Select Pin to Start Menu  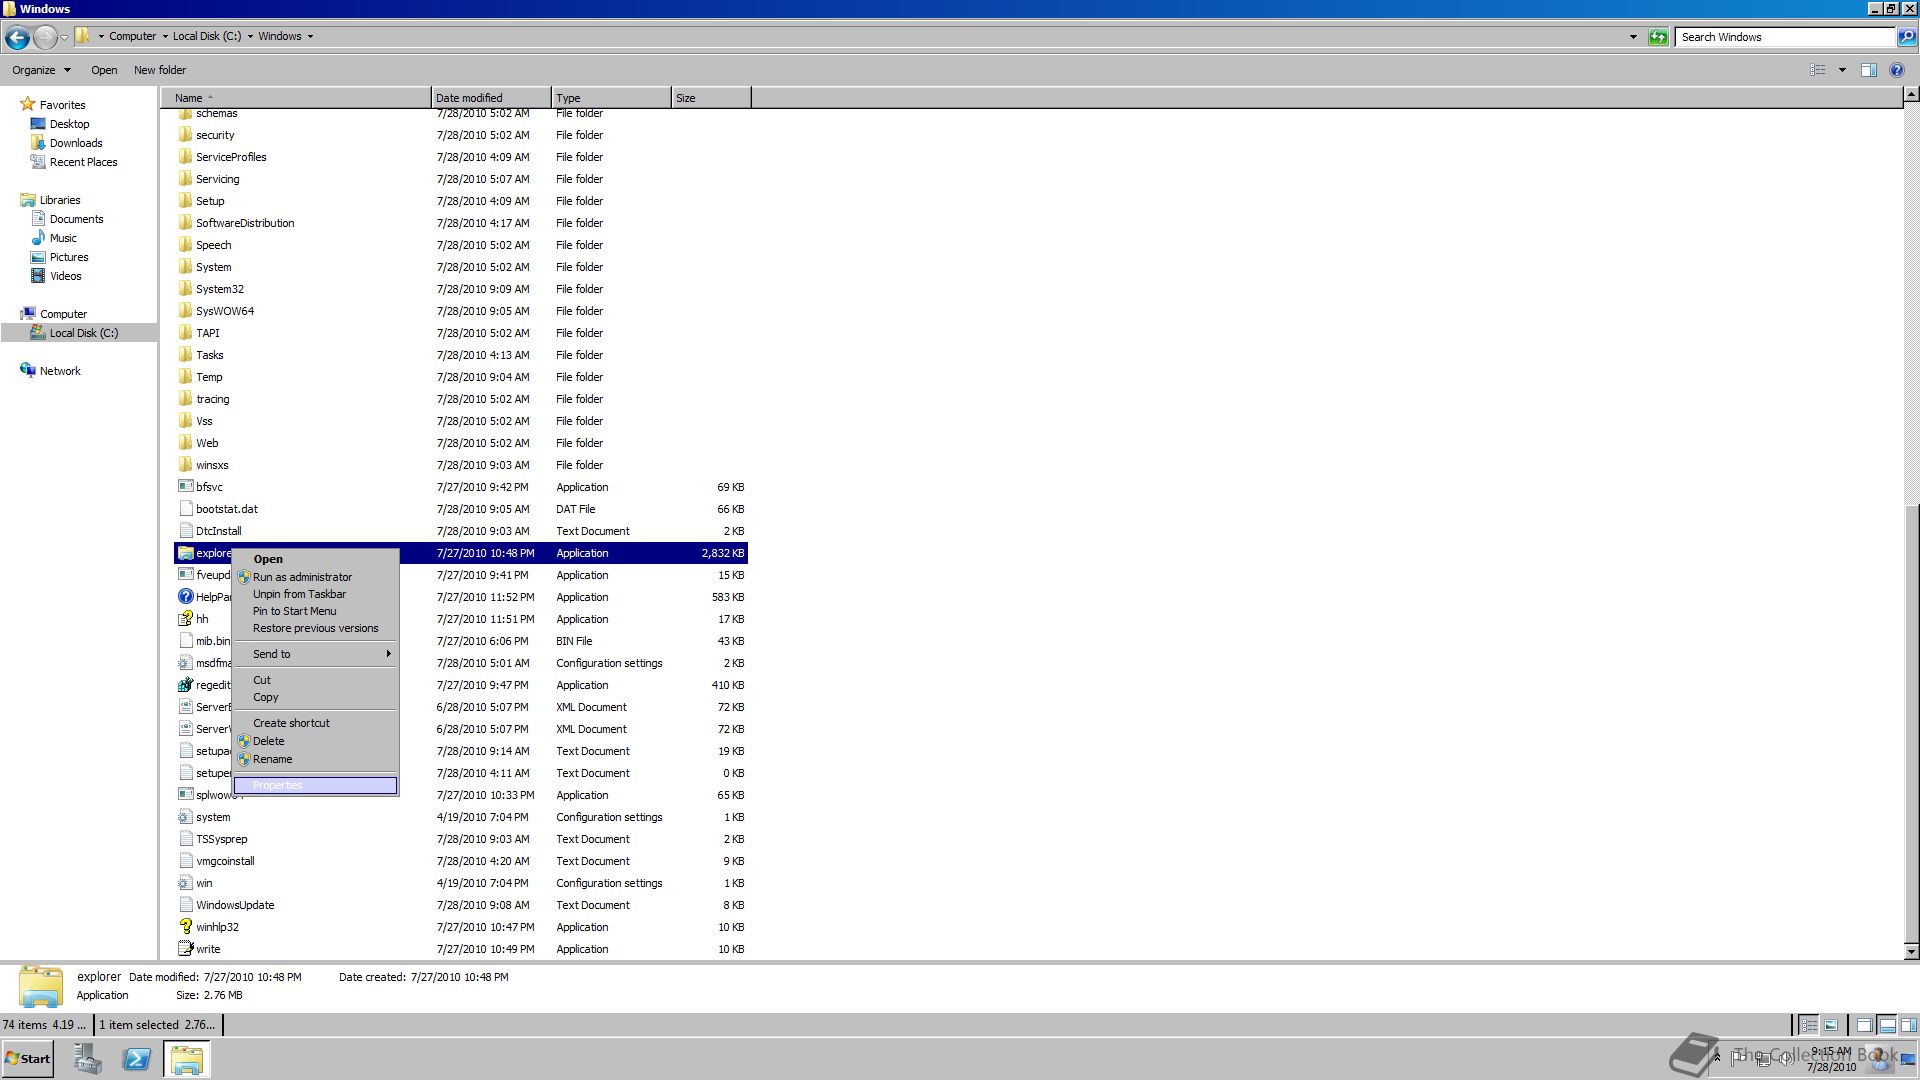tap(316, 611)
